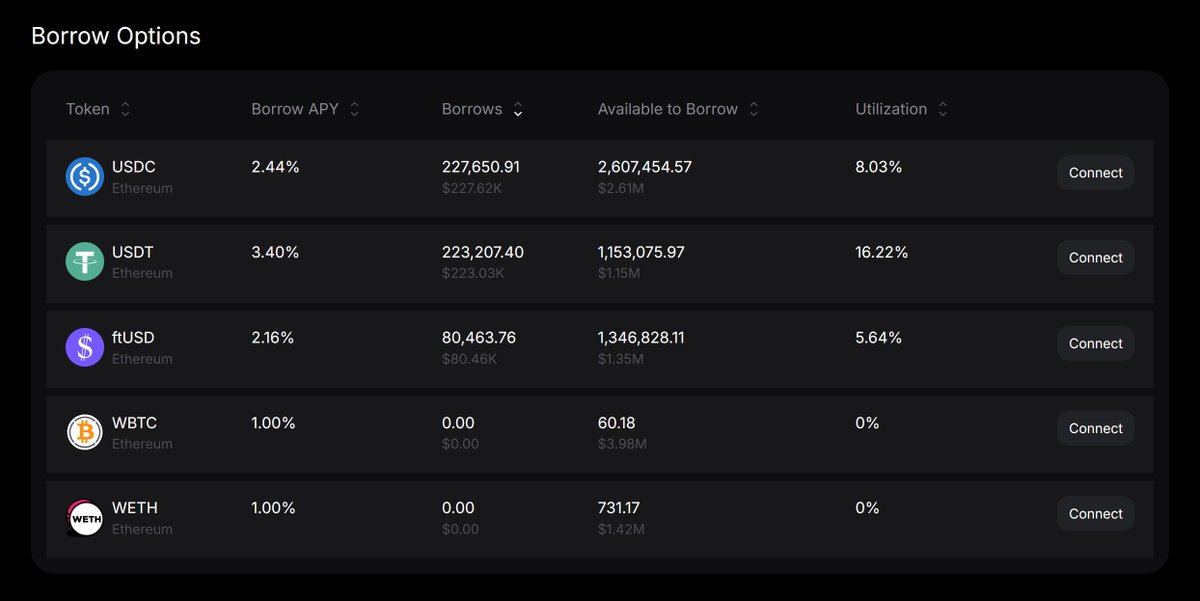
Task: Sort by Borrow APY column arrows
Action: pos(354,109)
